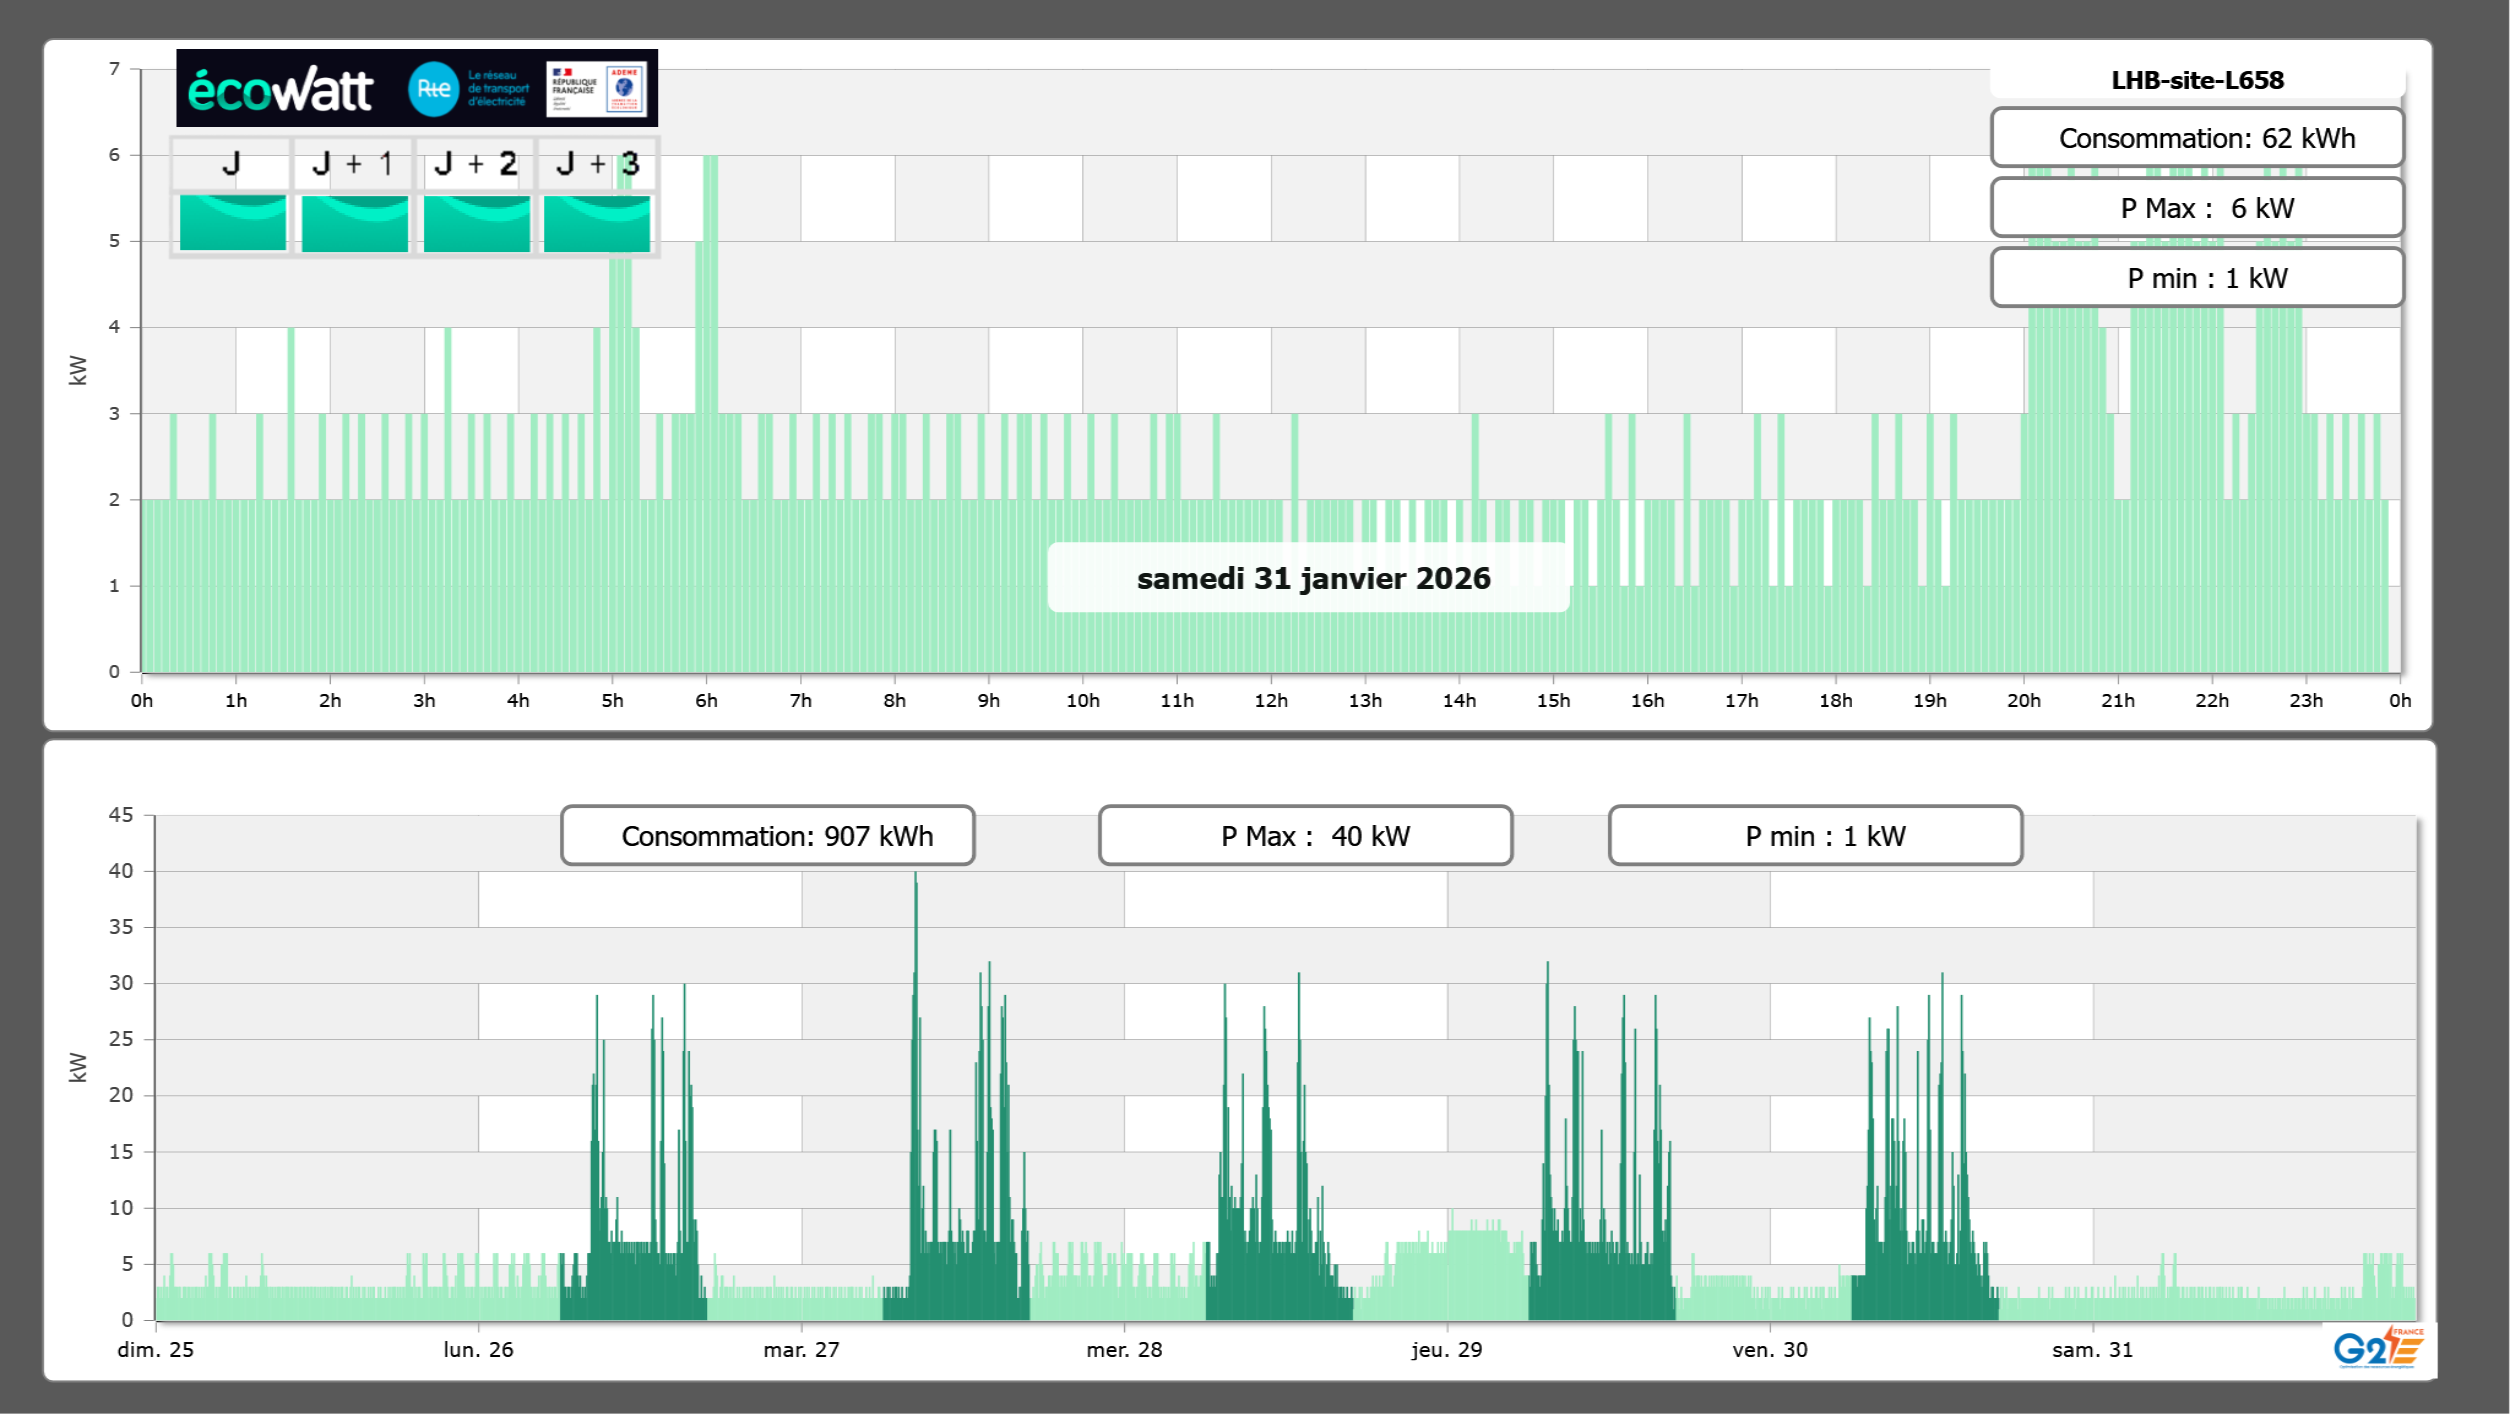2511x1415 pixels.
Task: Select the J + 2 day header
Action: click(476, 164)
